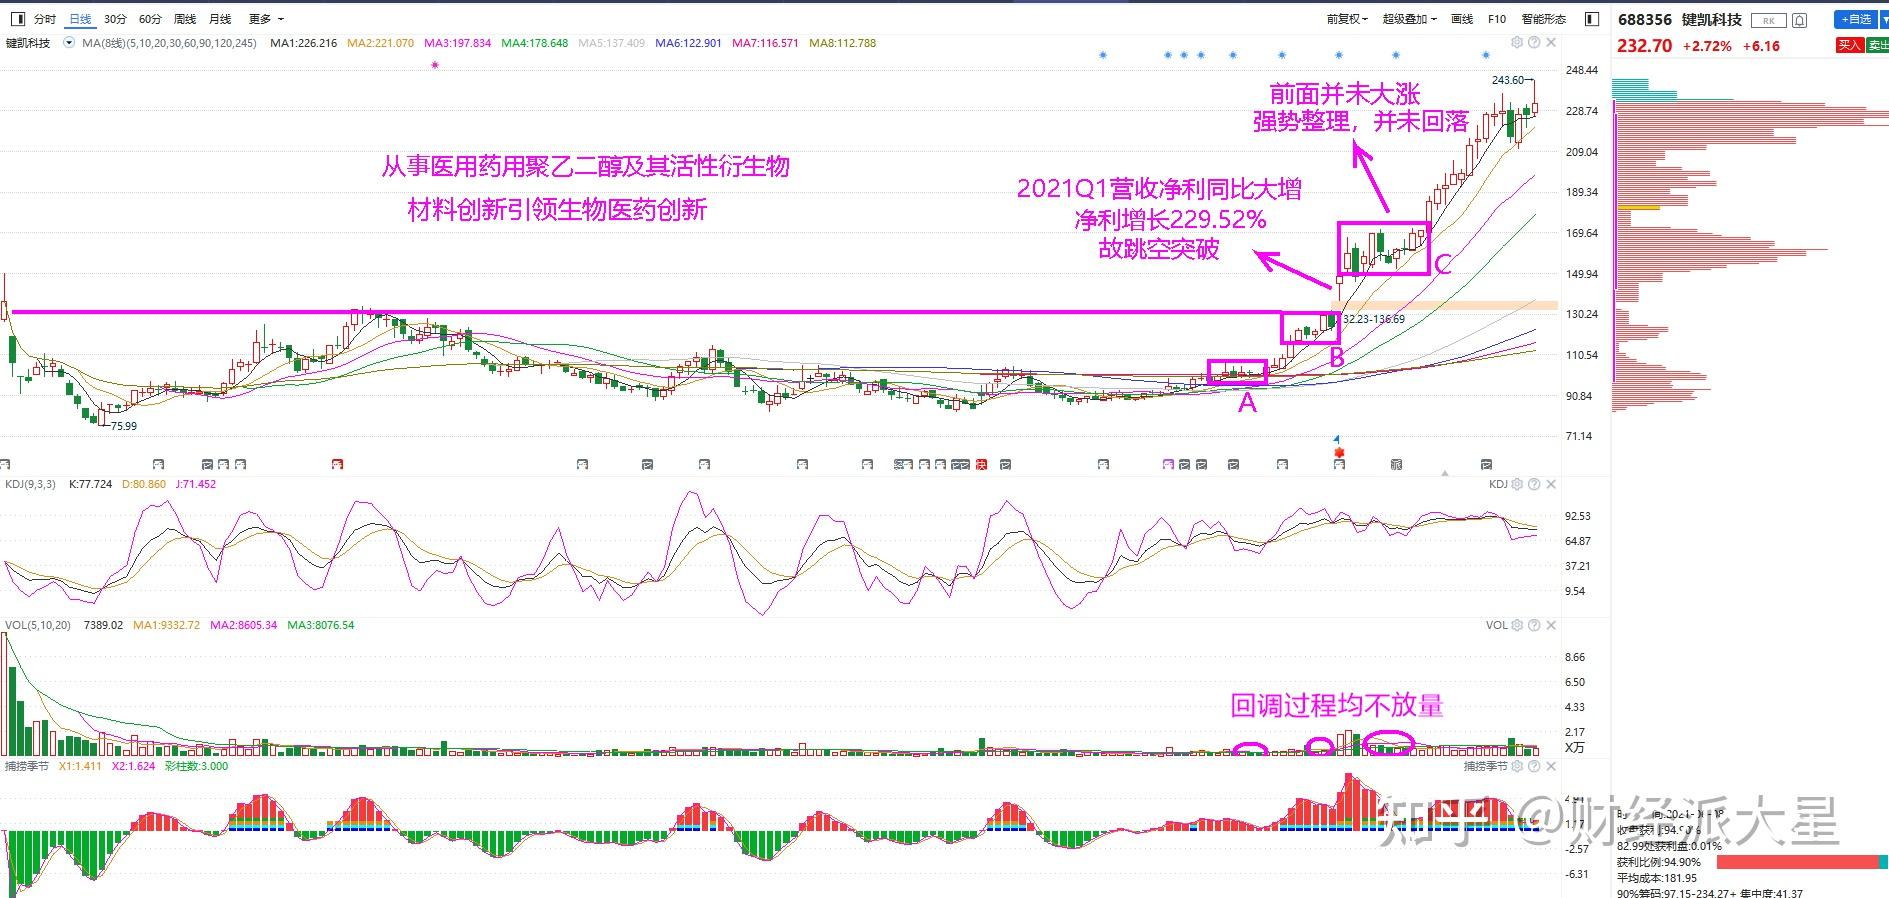The width and height of the screenshot is (1889, 898).
Task: Toggle the greyed MA5:137.409 line
Action: pos(612,43)
